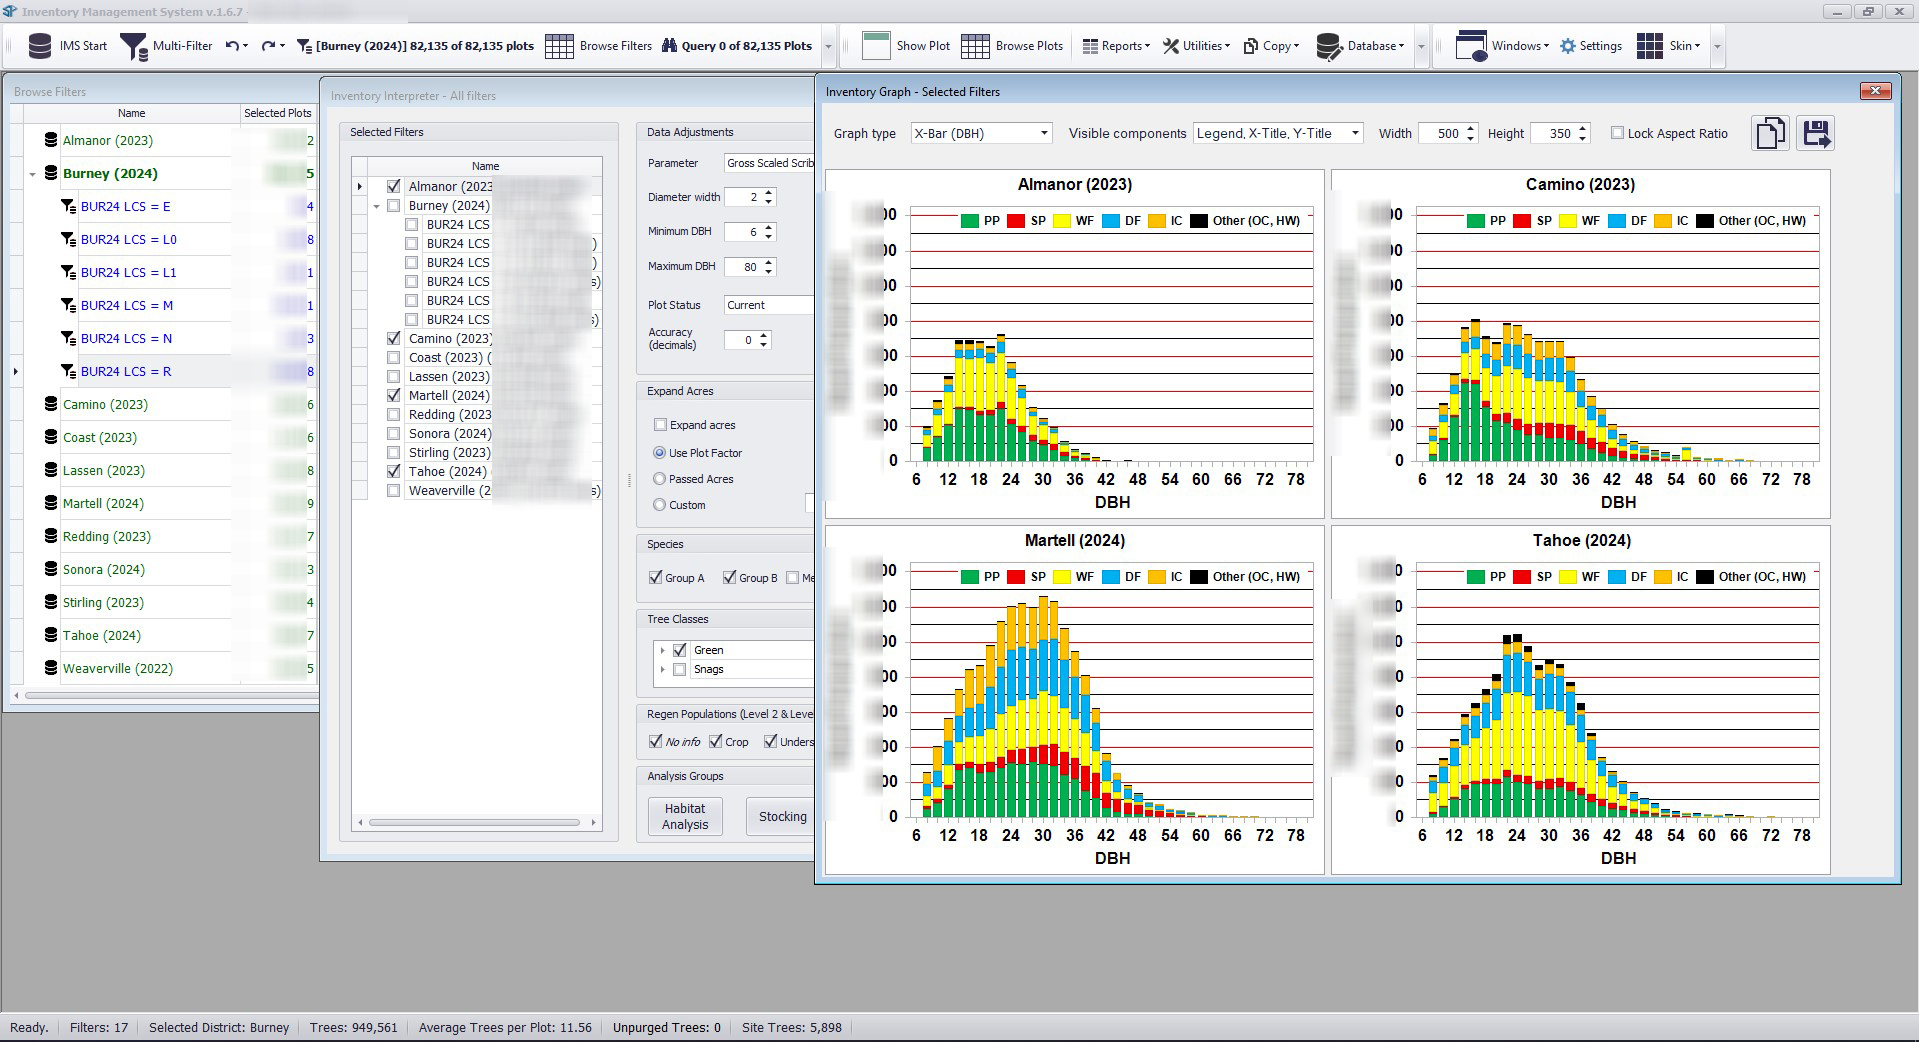Viewport: 1919px width, 1042px height.
Task: Click the Query binoculars icon
Action: point(670,46)
